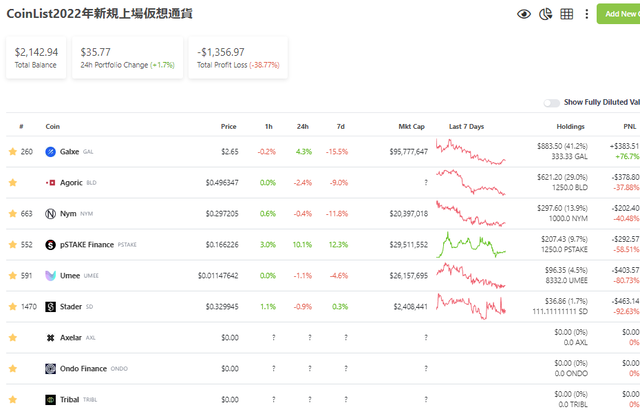
Task: Open the Ondo Finance coin link
Action: pyautogui.click(x=83, y=369)
